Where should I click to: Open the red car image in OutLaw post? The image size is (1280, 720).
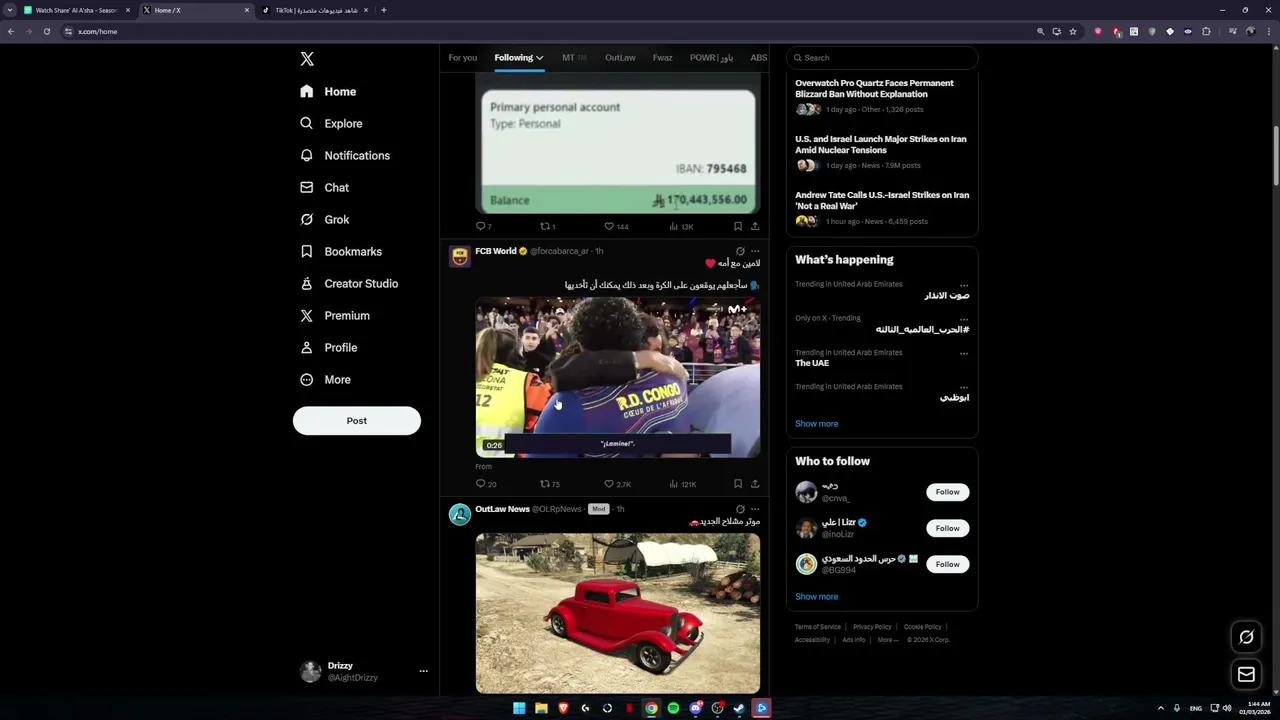click(618, 613)
